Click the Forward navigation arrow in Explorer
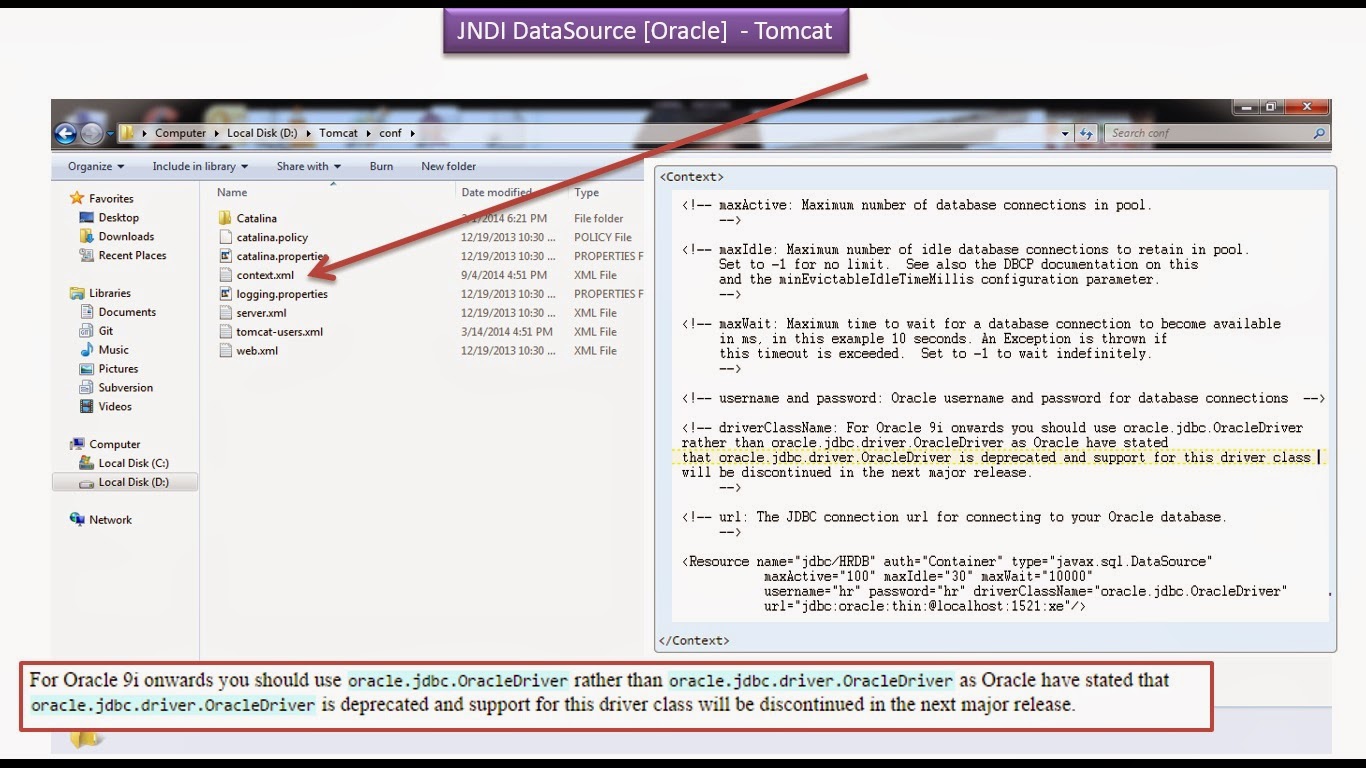This screenshot has width=1366, height=768. (x=91, y=133)
